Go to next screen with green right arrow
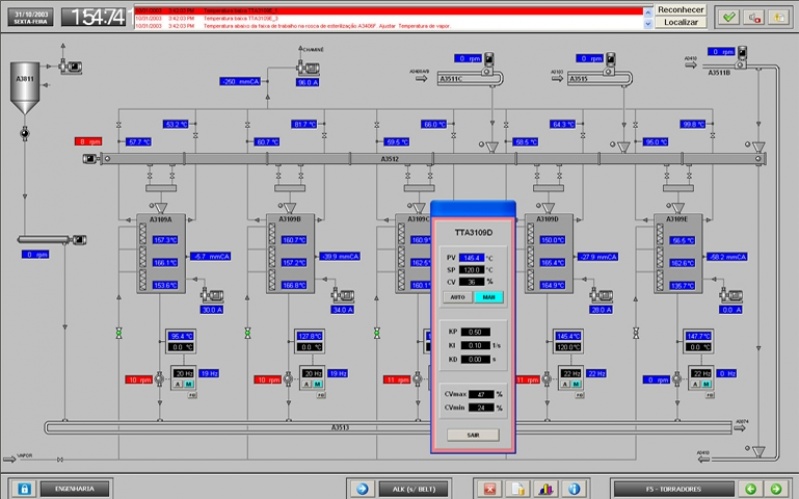Viewport: 799px width, 499px height. 776,489
